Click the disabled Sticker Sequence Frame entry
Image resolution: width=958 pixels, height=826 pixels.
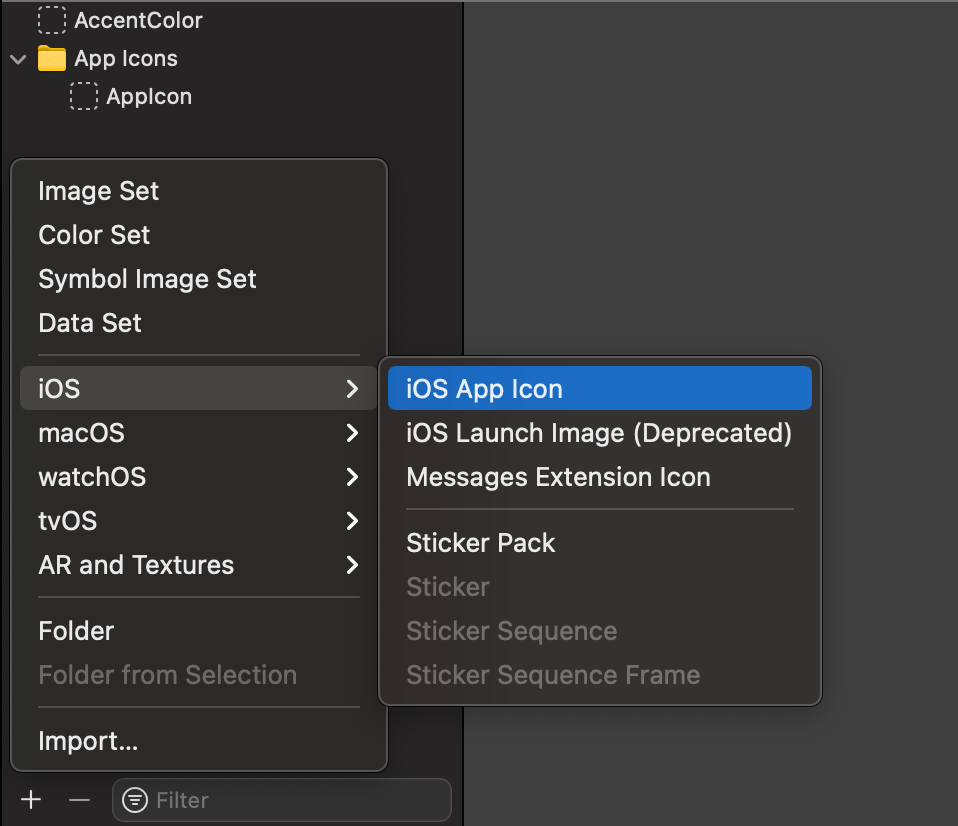click(600, 674)
